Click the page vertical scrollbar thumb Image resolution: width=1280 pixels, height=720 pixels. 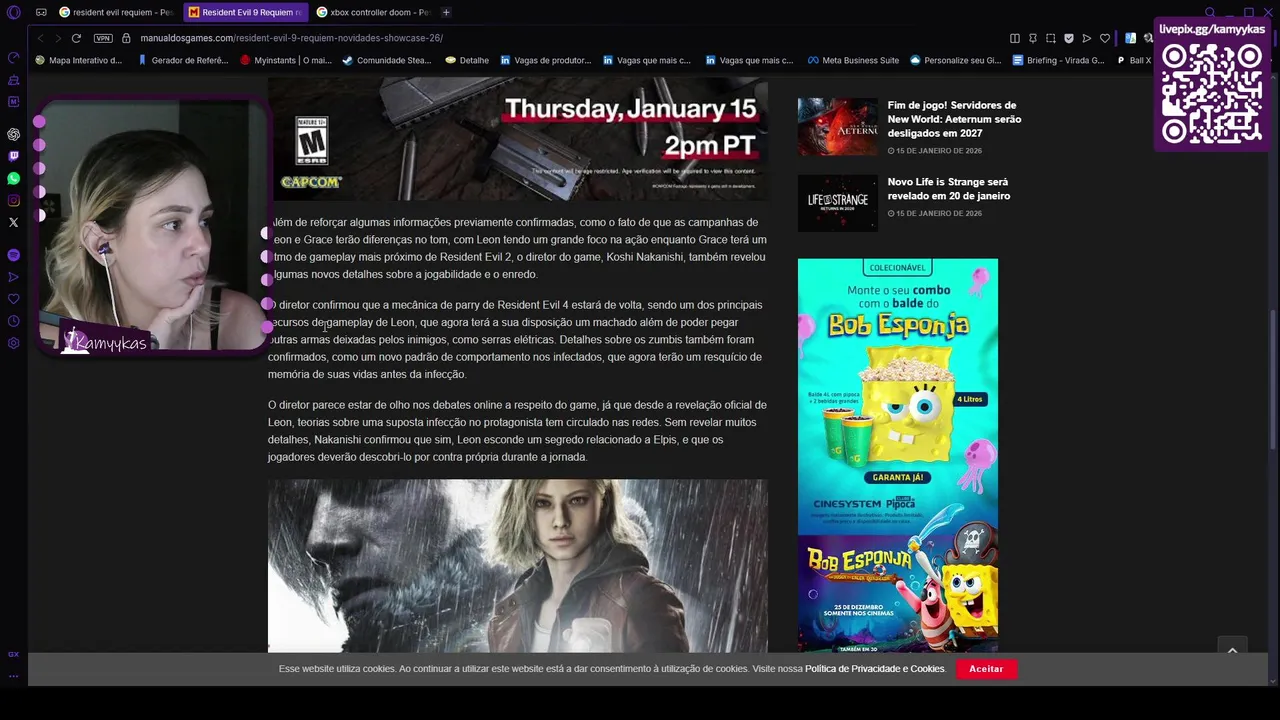1273,380
